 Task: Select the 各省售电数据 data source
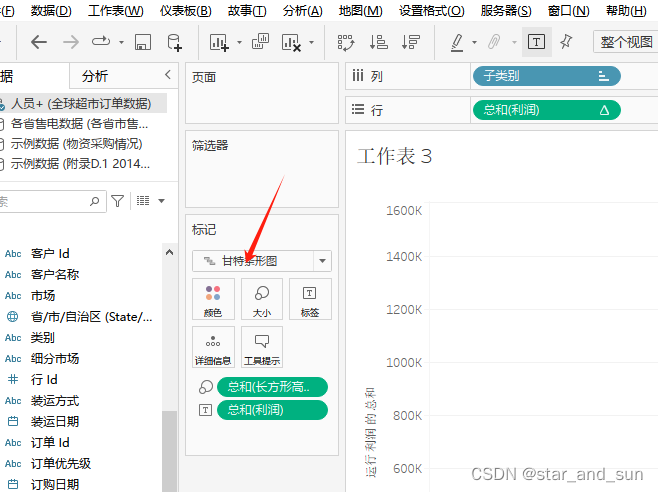[x=79, y=123]
